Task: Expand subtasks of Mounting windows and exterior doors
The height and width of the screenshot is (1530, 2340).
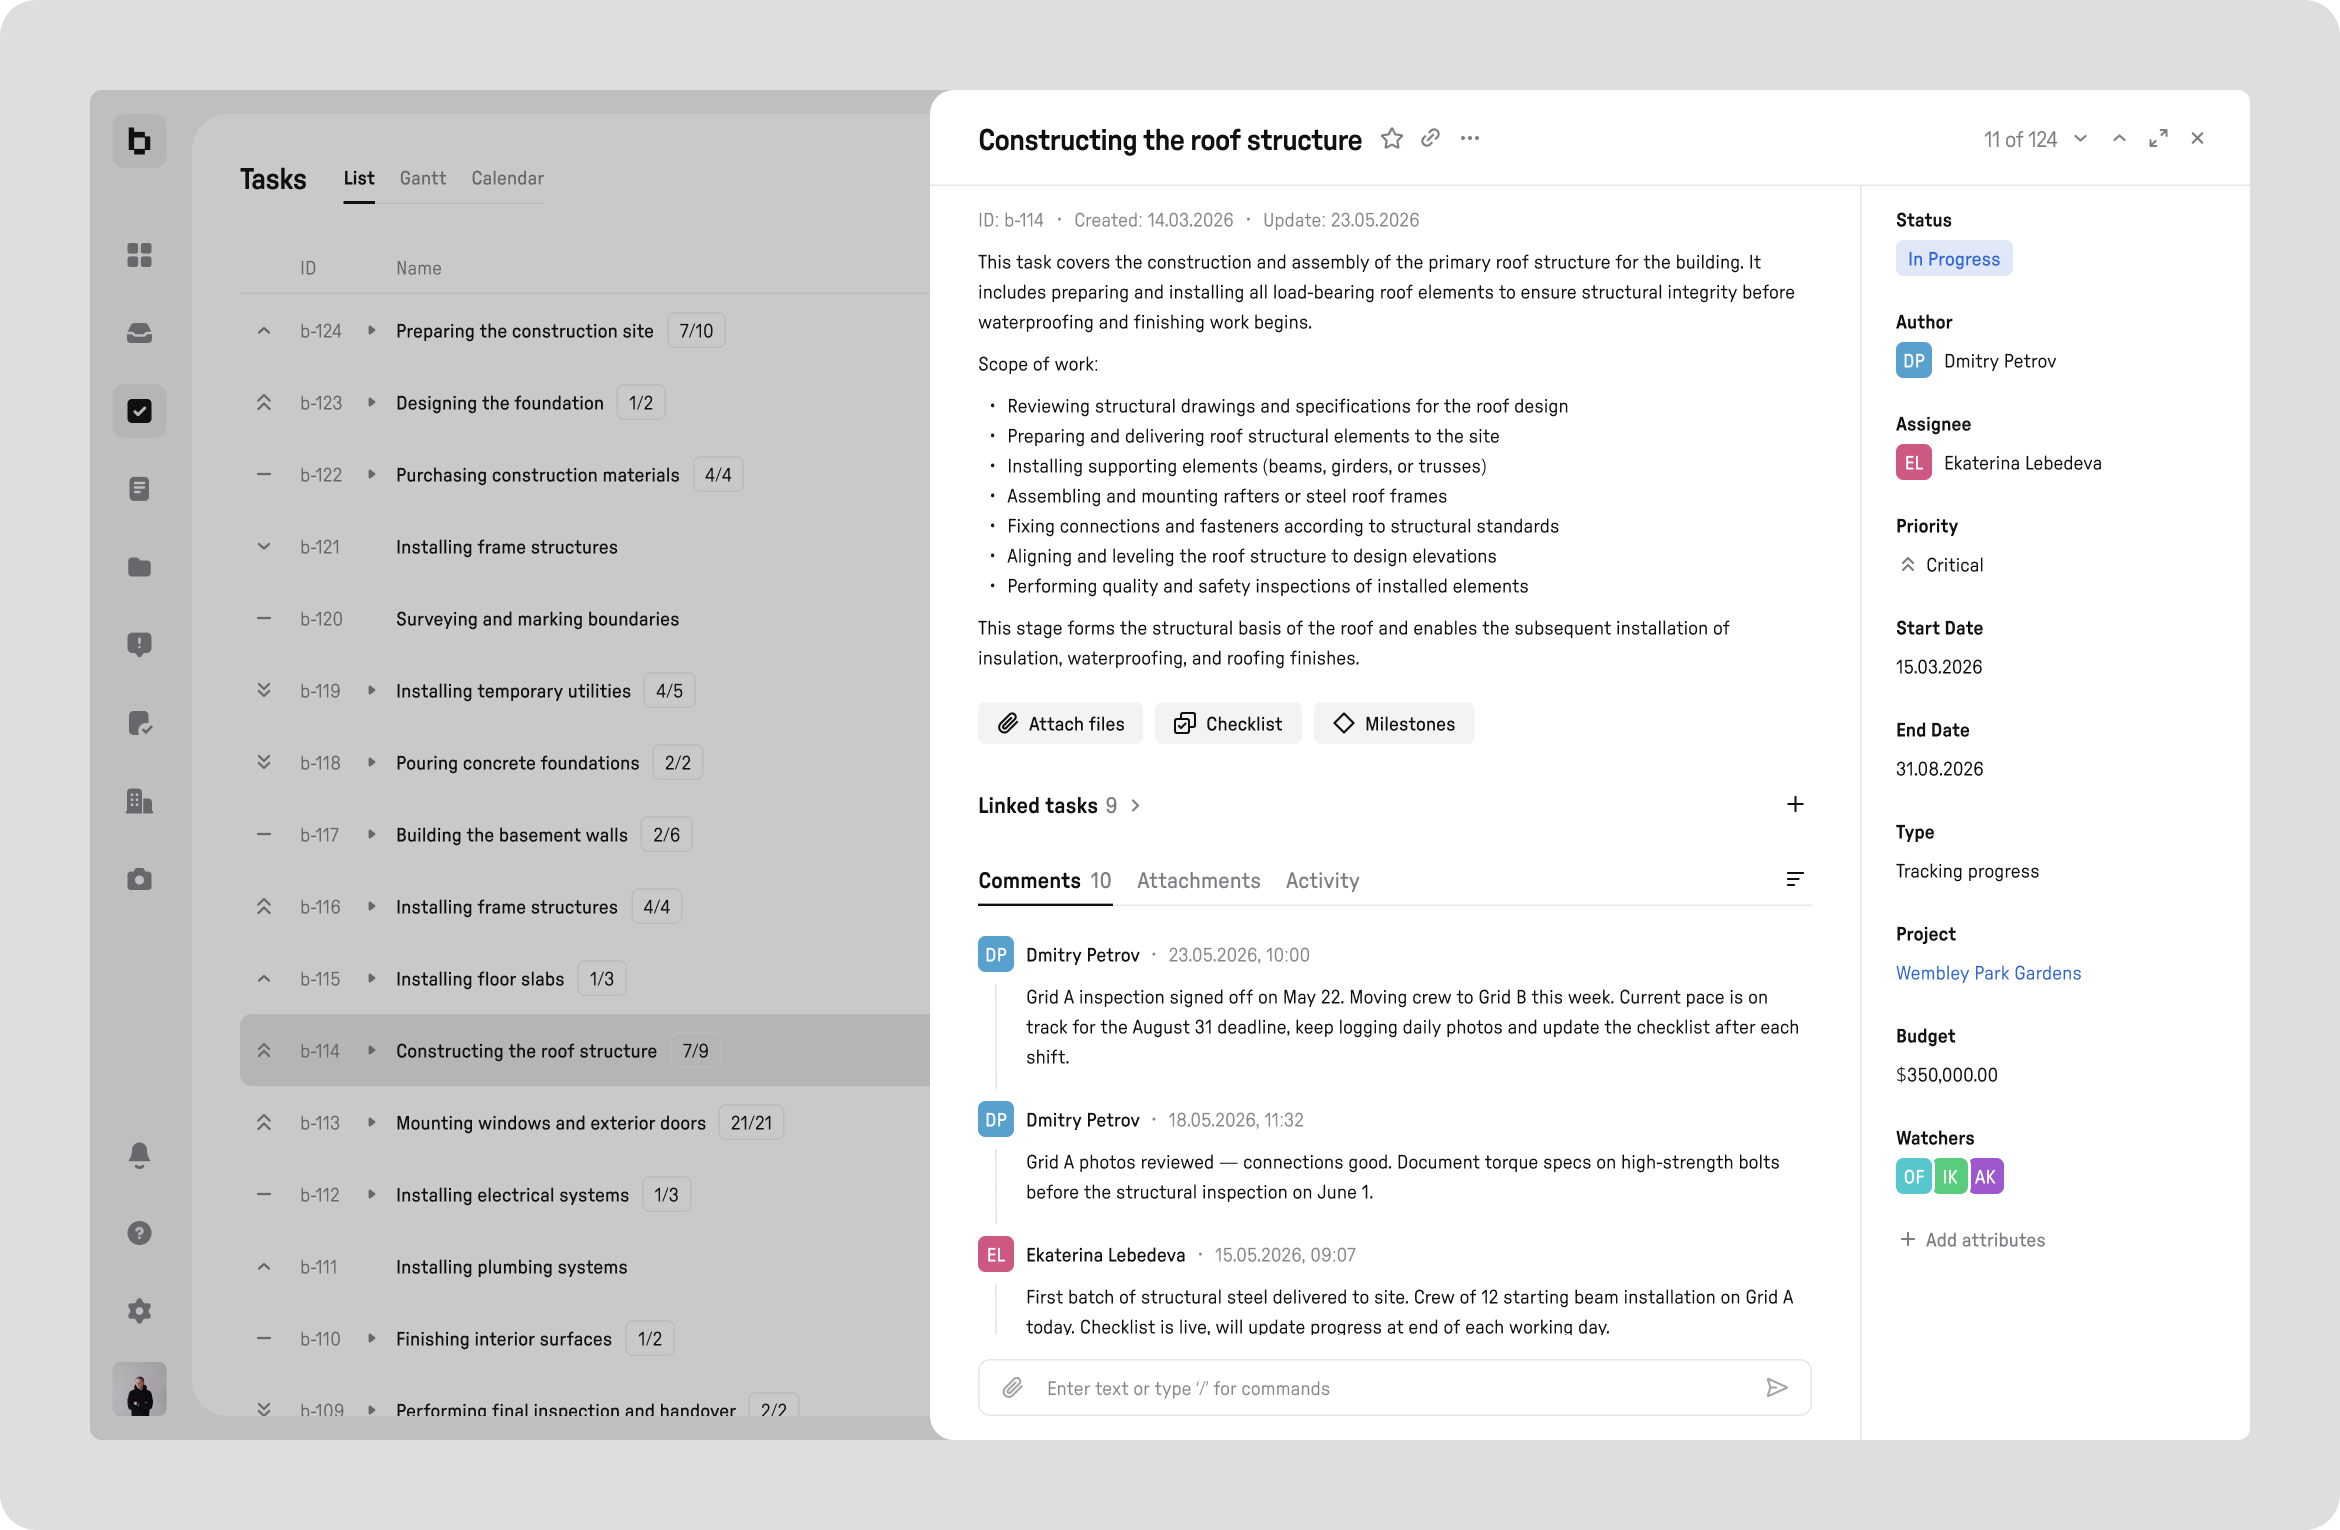Action: click(x=371, y=1122)
